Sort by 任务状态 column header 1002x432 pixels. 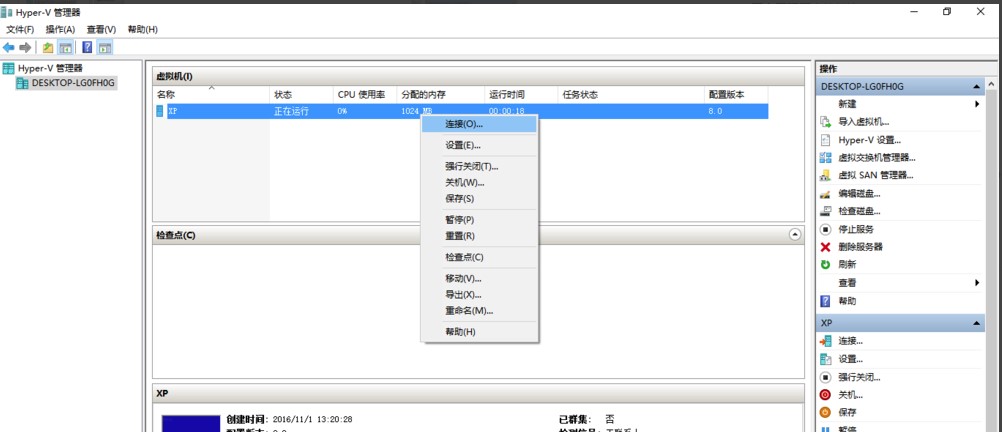coord(631,95)
